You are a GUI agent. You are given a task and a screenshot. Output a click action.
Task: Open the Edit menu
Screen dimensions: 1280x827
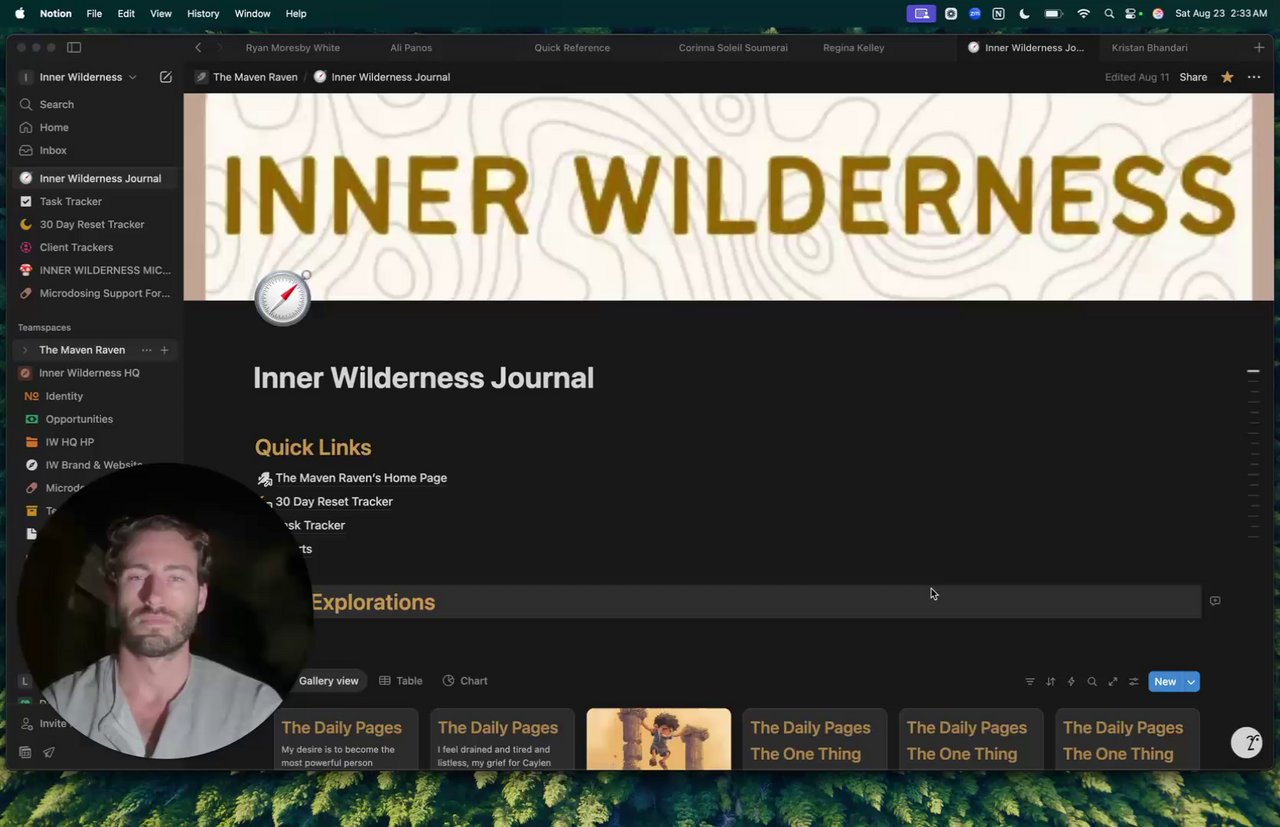[x=126, y=14]
